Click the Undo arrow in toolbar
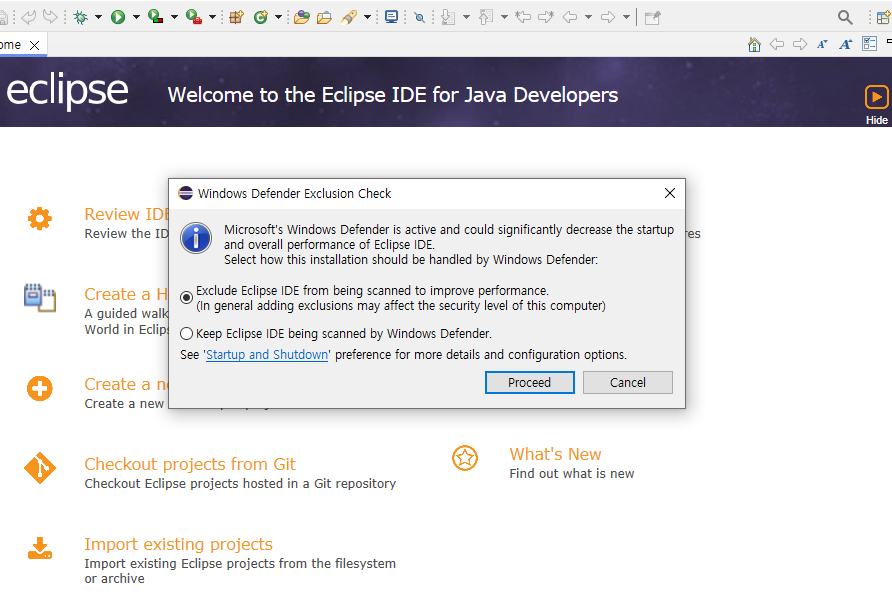The height and width of the screenshot is (613, 892). 28,17
